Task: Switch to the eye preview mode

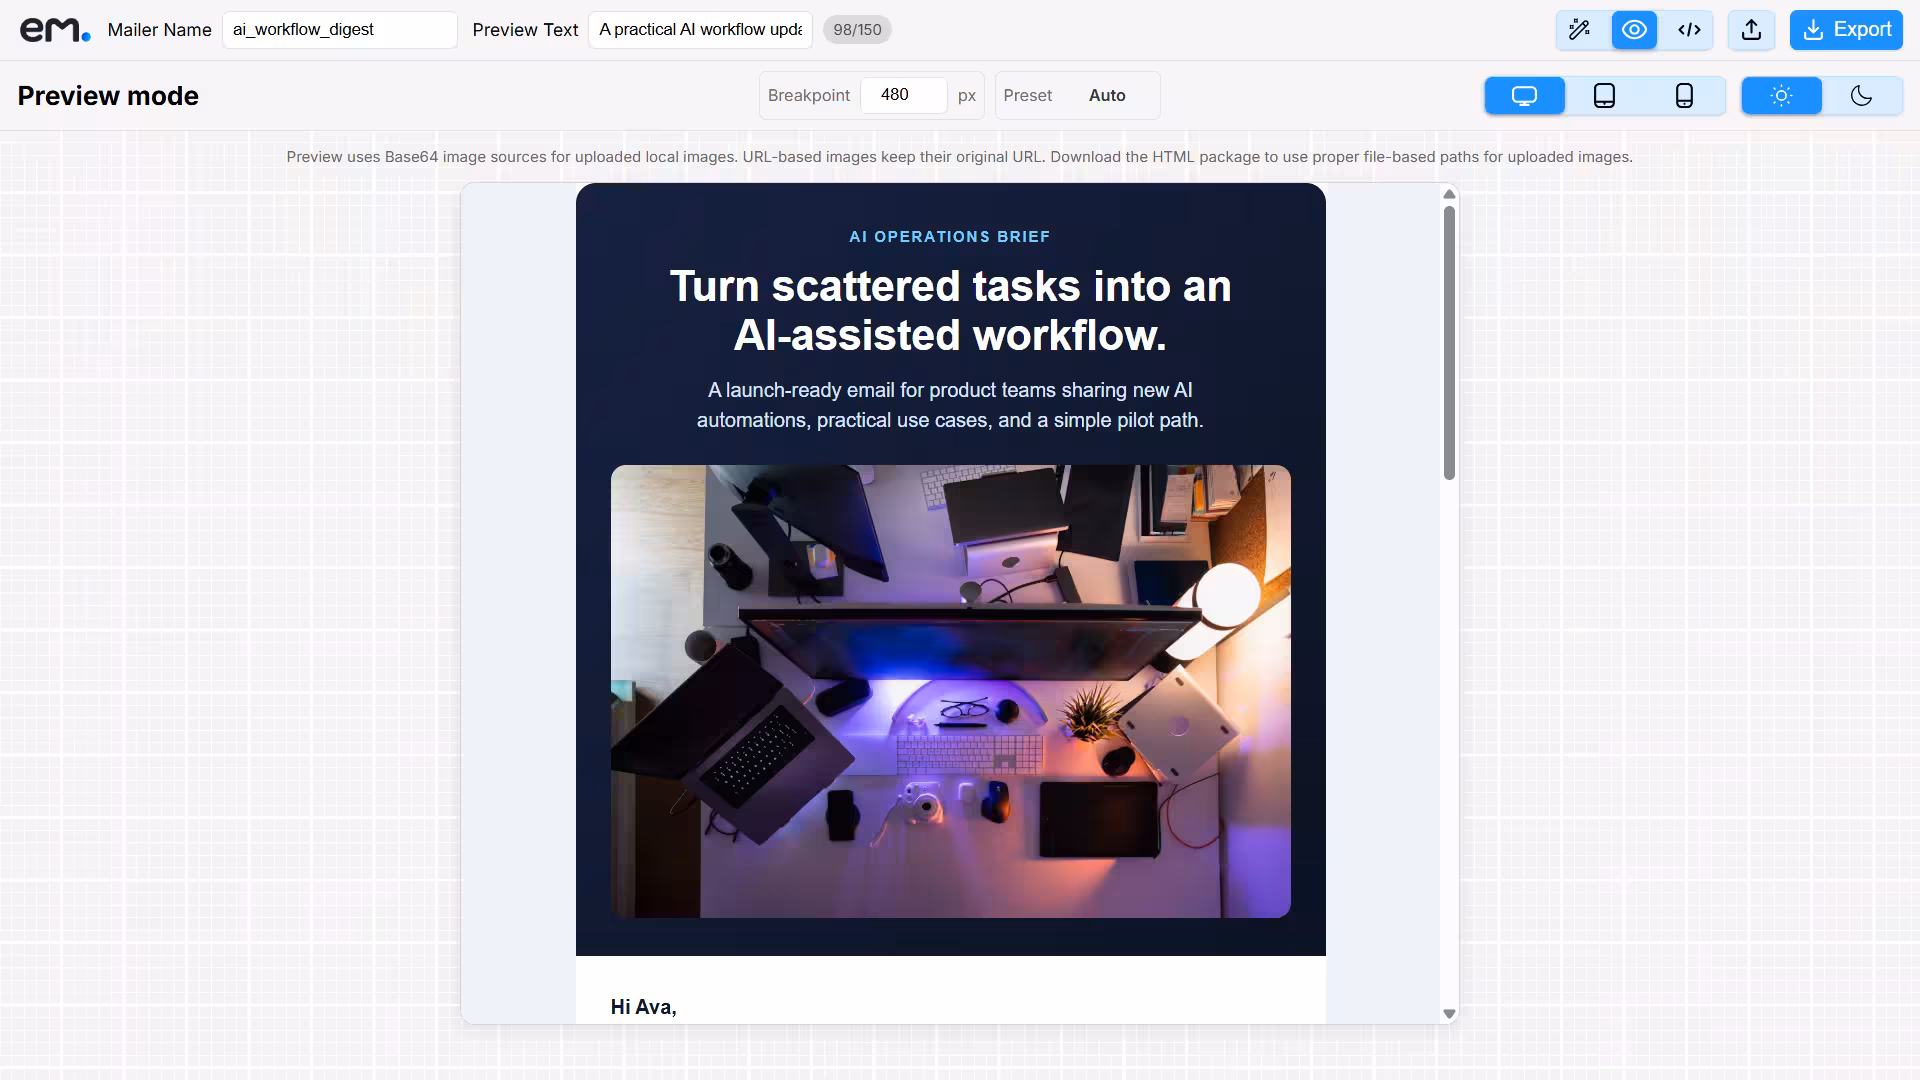Action: (1634, 30)
